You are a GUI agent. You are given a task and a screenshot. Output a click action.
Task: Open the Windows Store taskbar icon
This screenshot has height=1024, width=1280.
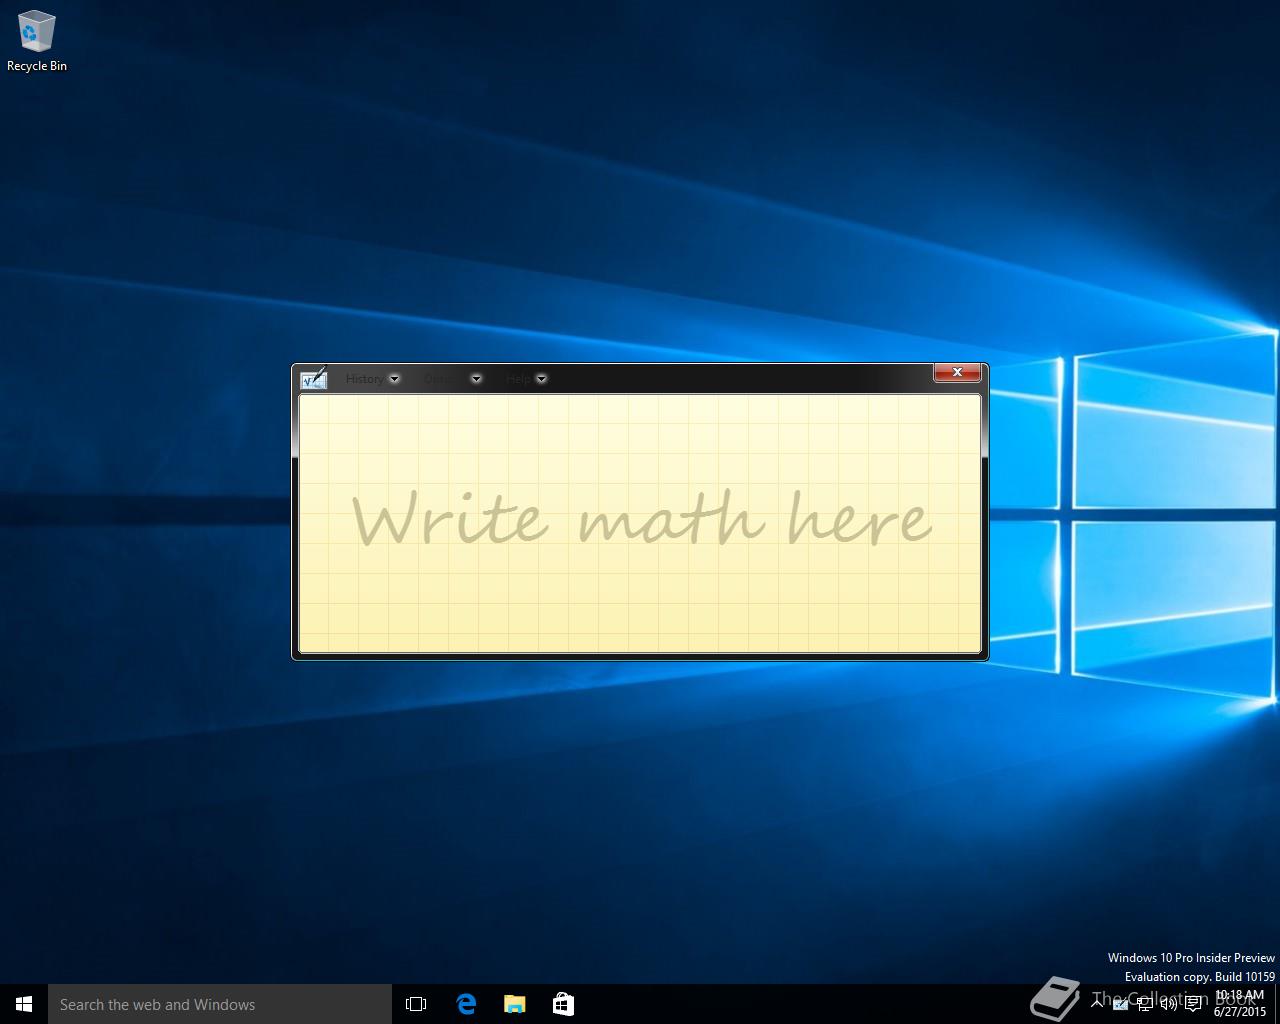[563, 1004]
